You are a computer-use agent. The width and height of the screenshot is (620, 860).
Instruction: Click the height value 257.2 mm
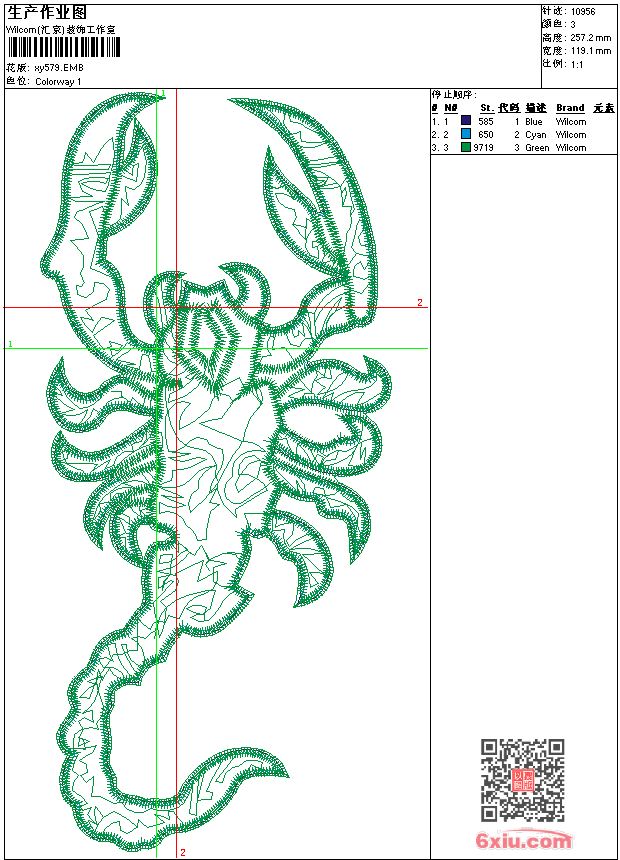coord(590,37)
